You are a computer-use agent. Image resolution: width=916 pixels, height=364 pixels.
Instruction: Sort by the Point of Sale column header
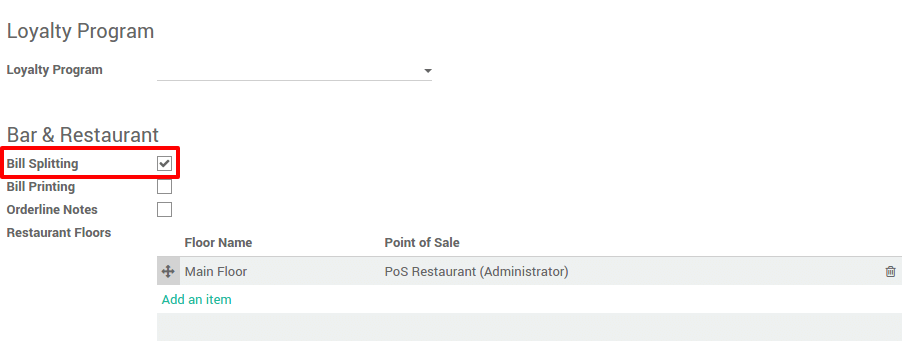coord(422,242)
